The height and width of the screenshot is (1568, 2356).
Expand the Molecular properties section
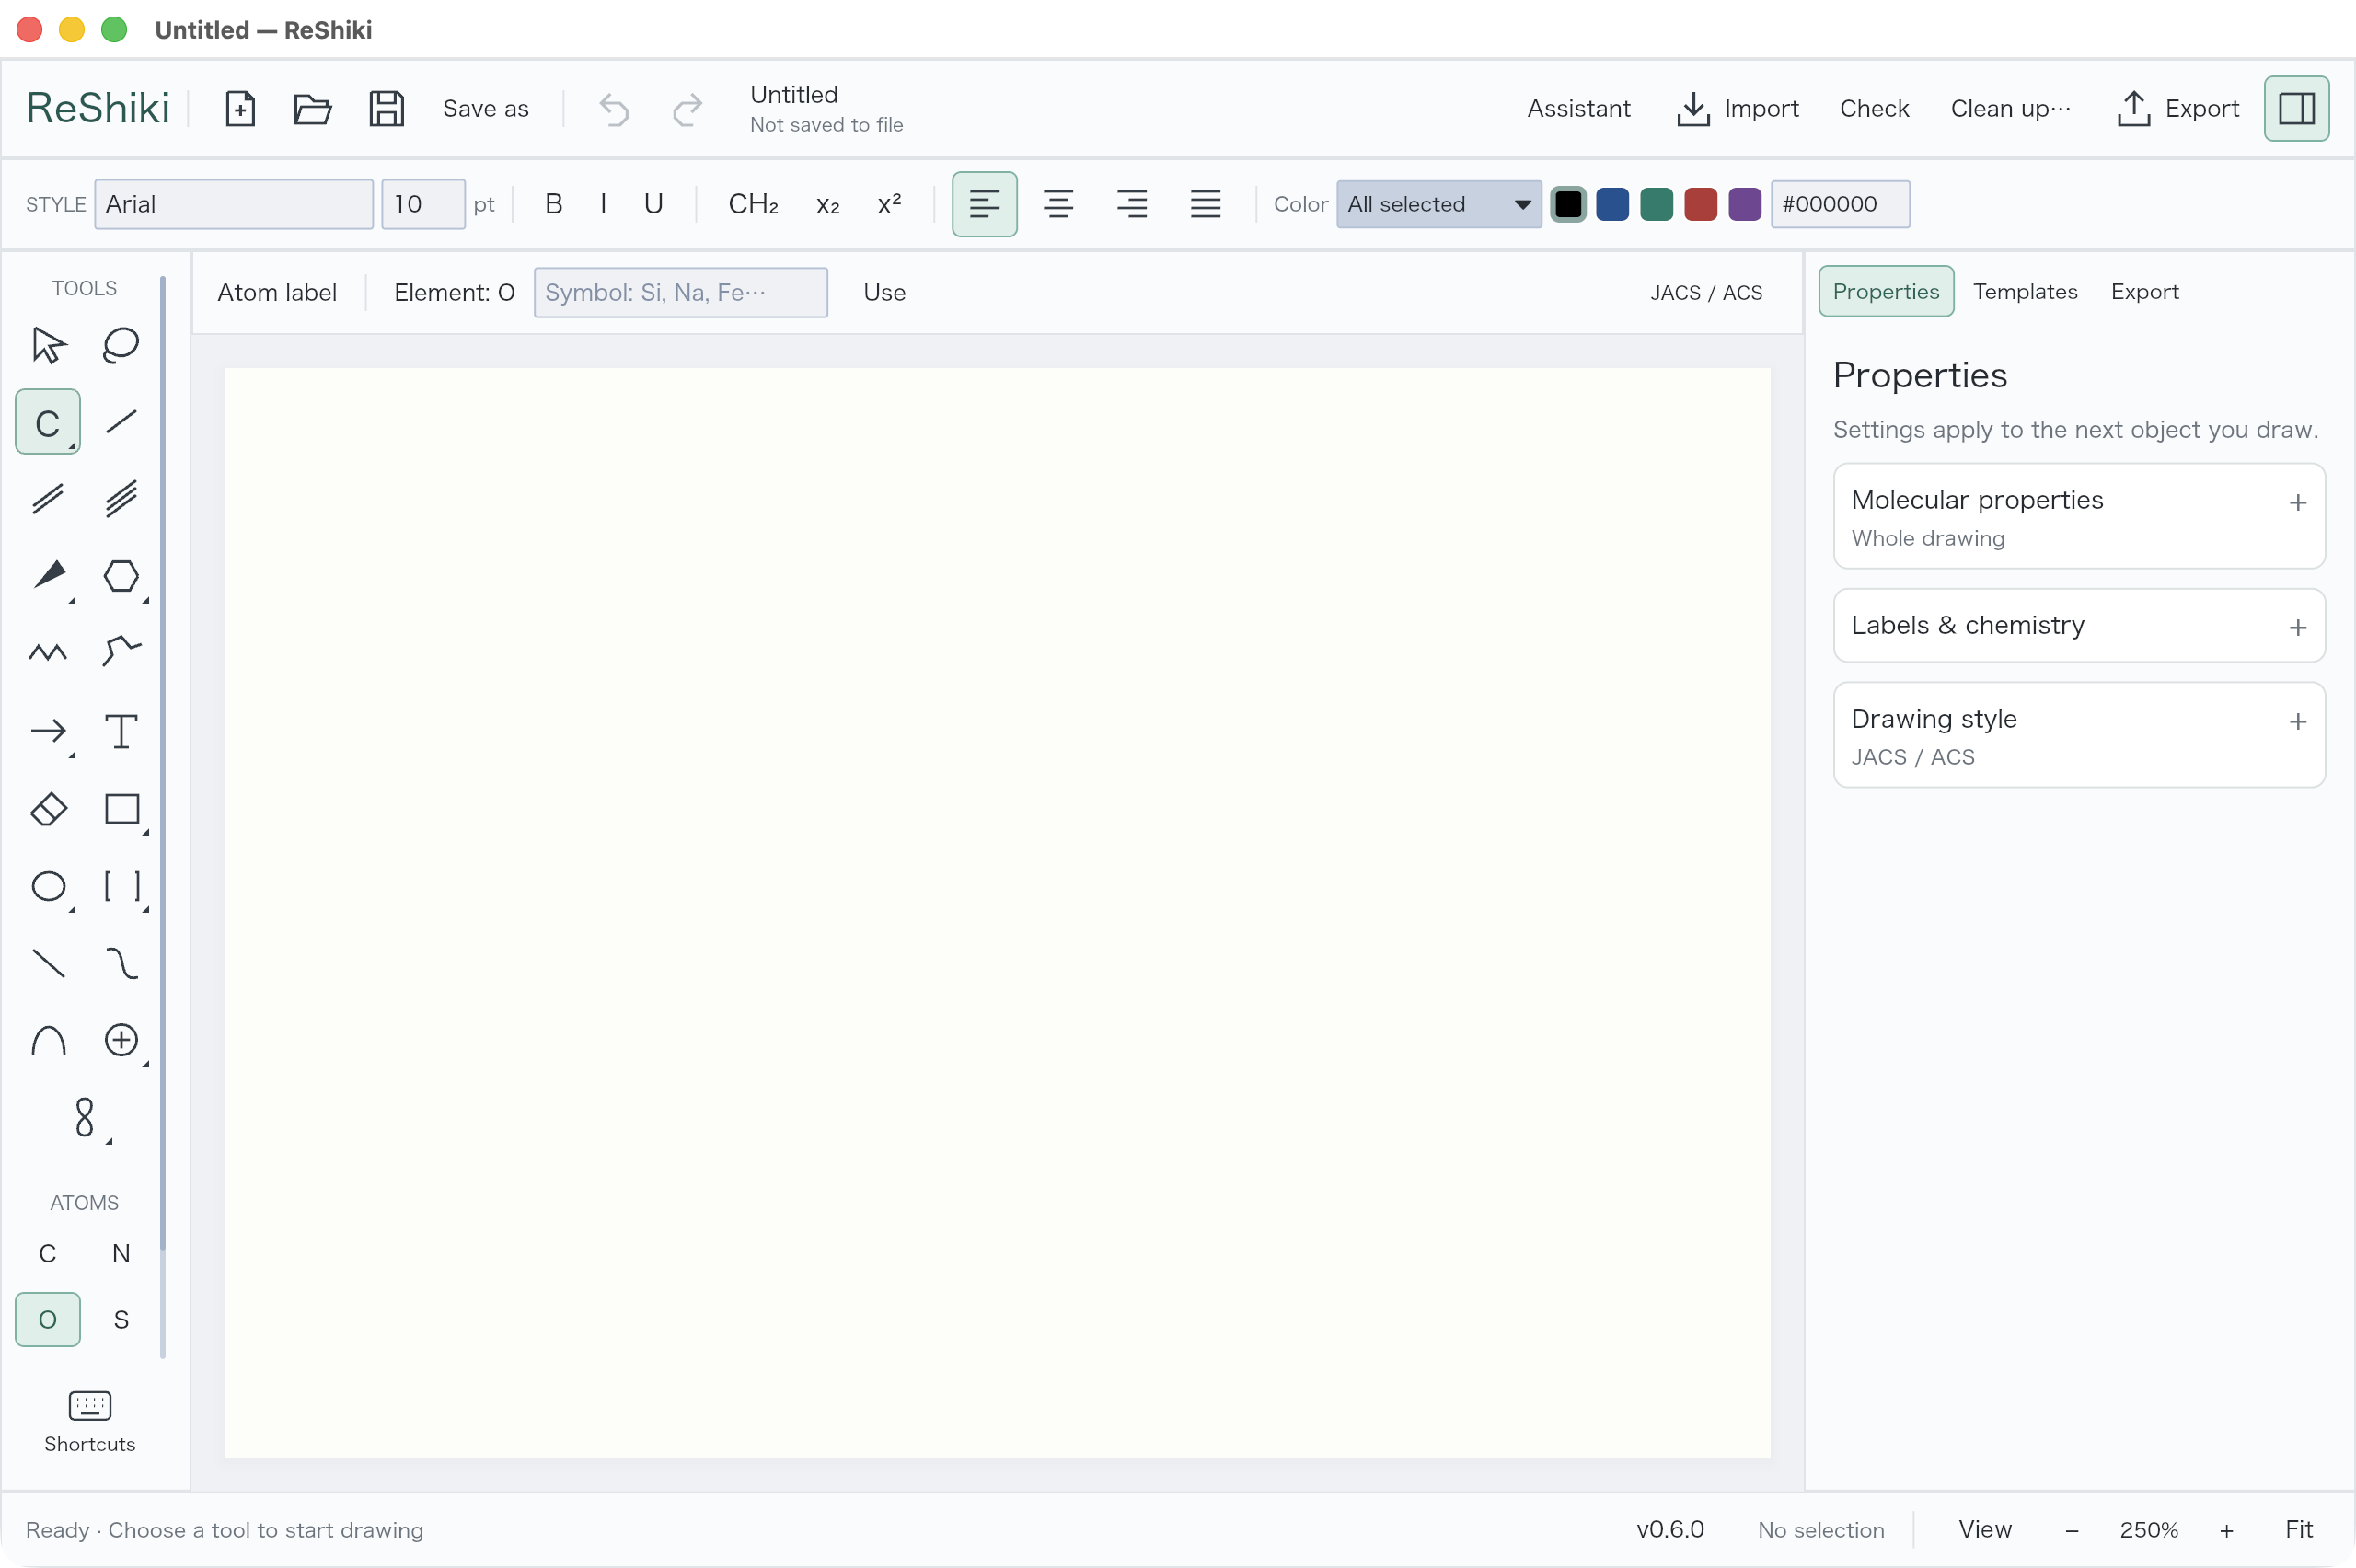2079,516
